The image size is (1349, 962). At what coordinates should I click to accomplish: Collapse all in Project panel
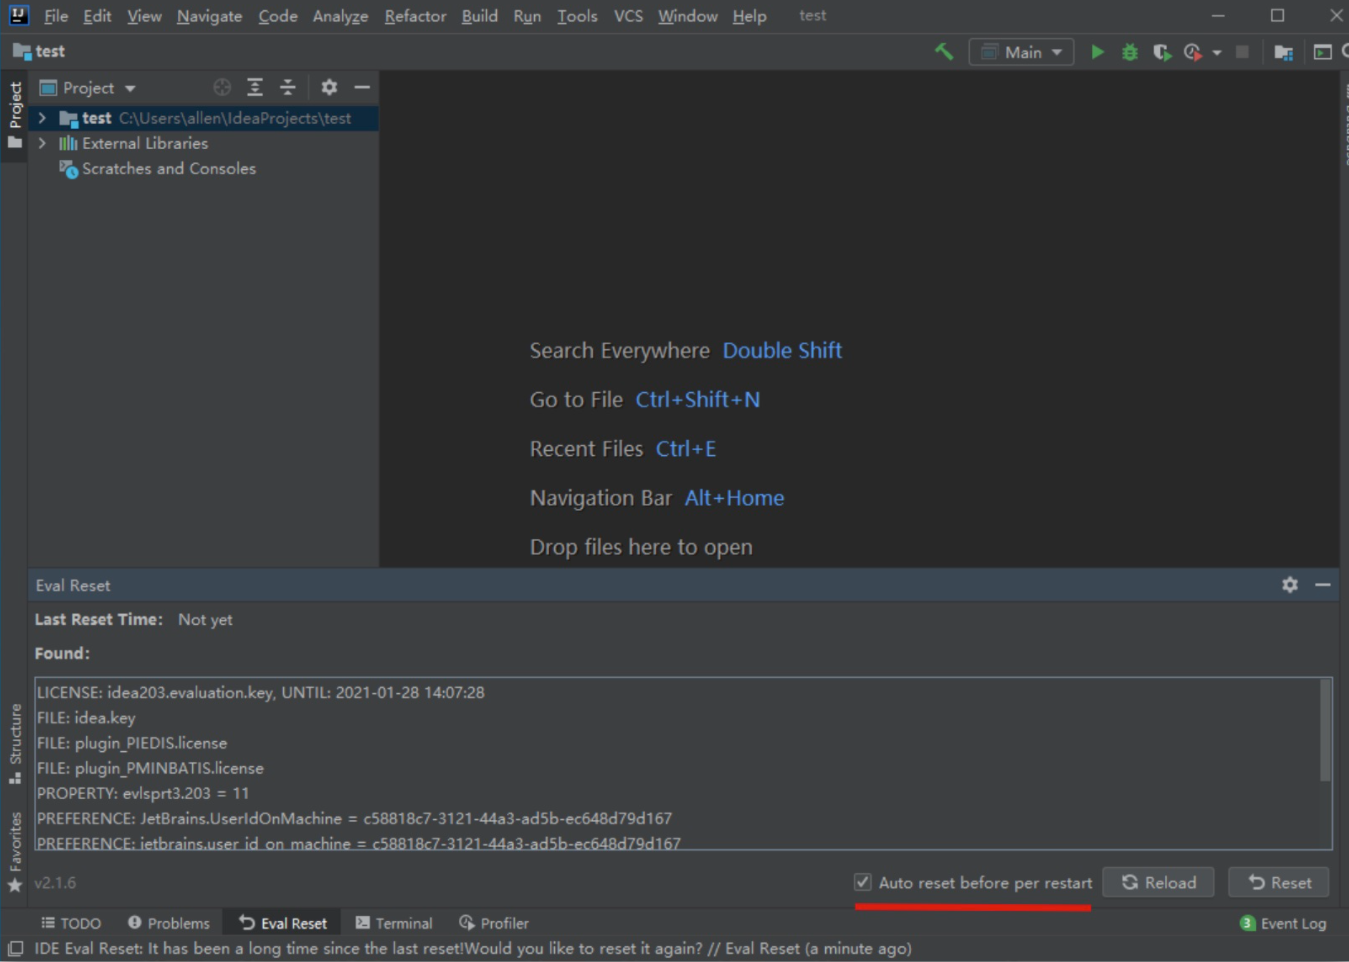(287, 87)
